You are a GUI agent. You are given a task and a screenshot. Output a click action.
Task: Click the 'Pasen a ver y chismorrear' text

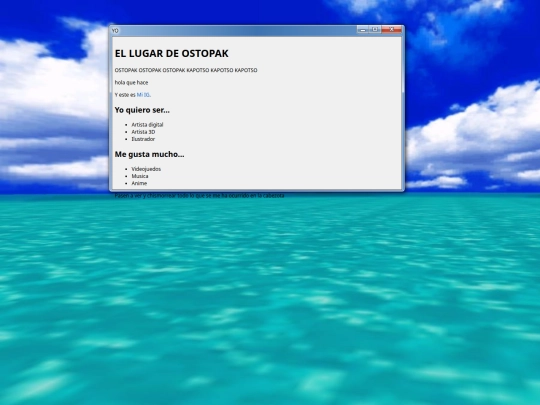199,195
